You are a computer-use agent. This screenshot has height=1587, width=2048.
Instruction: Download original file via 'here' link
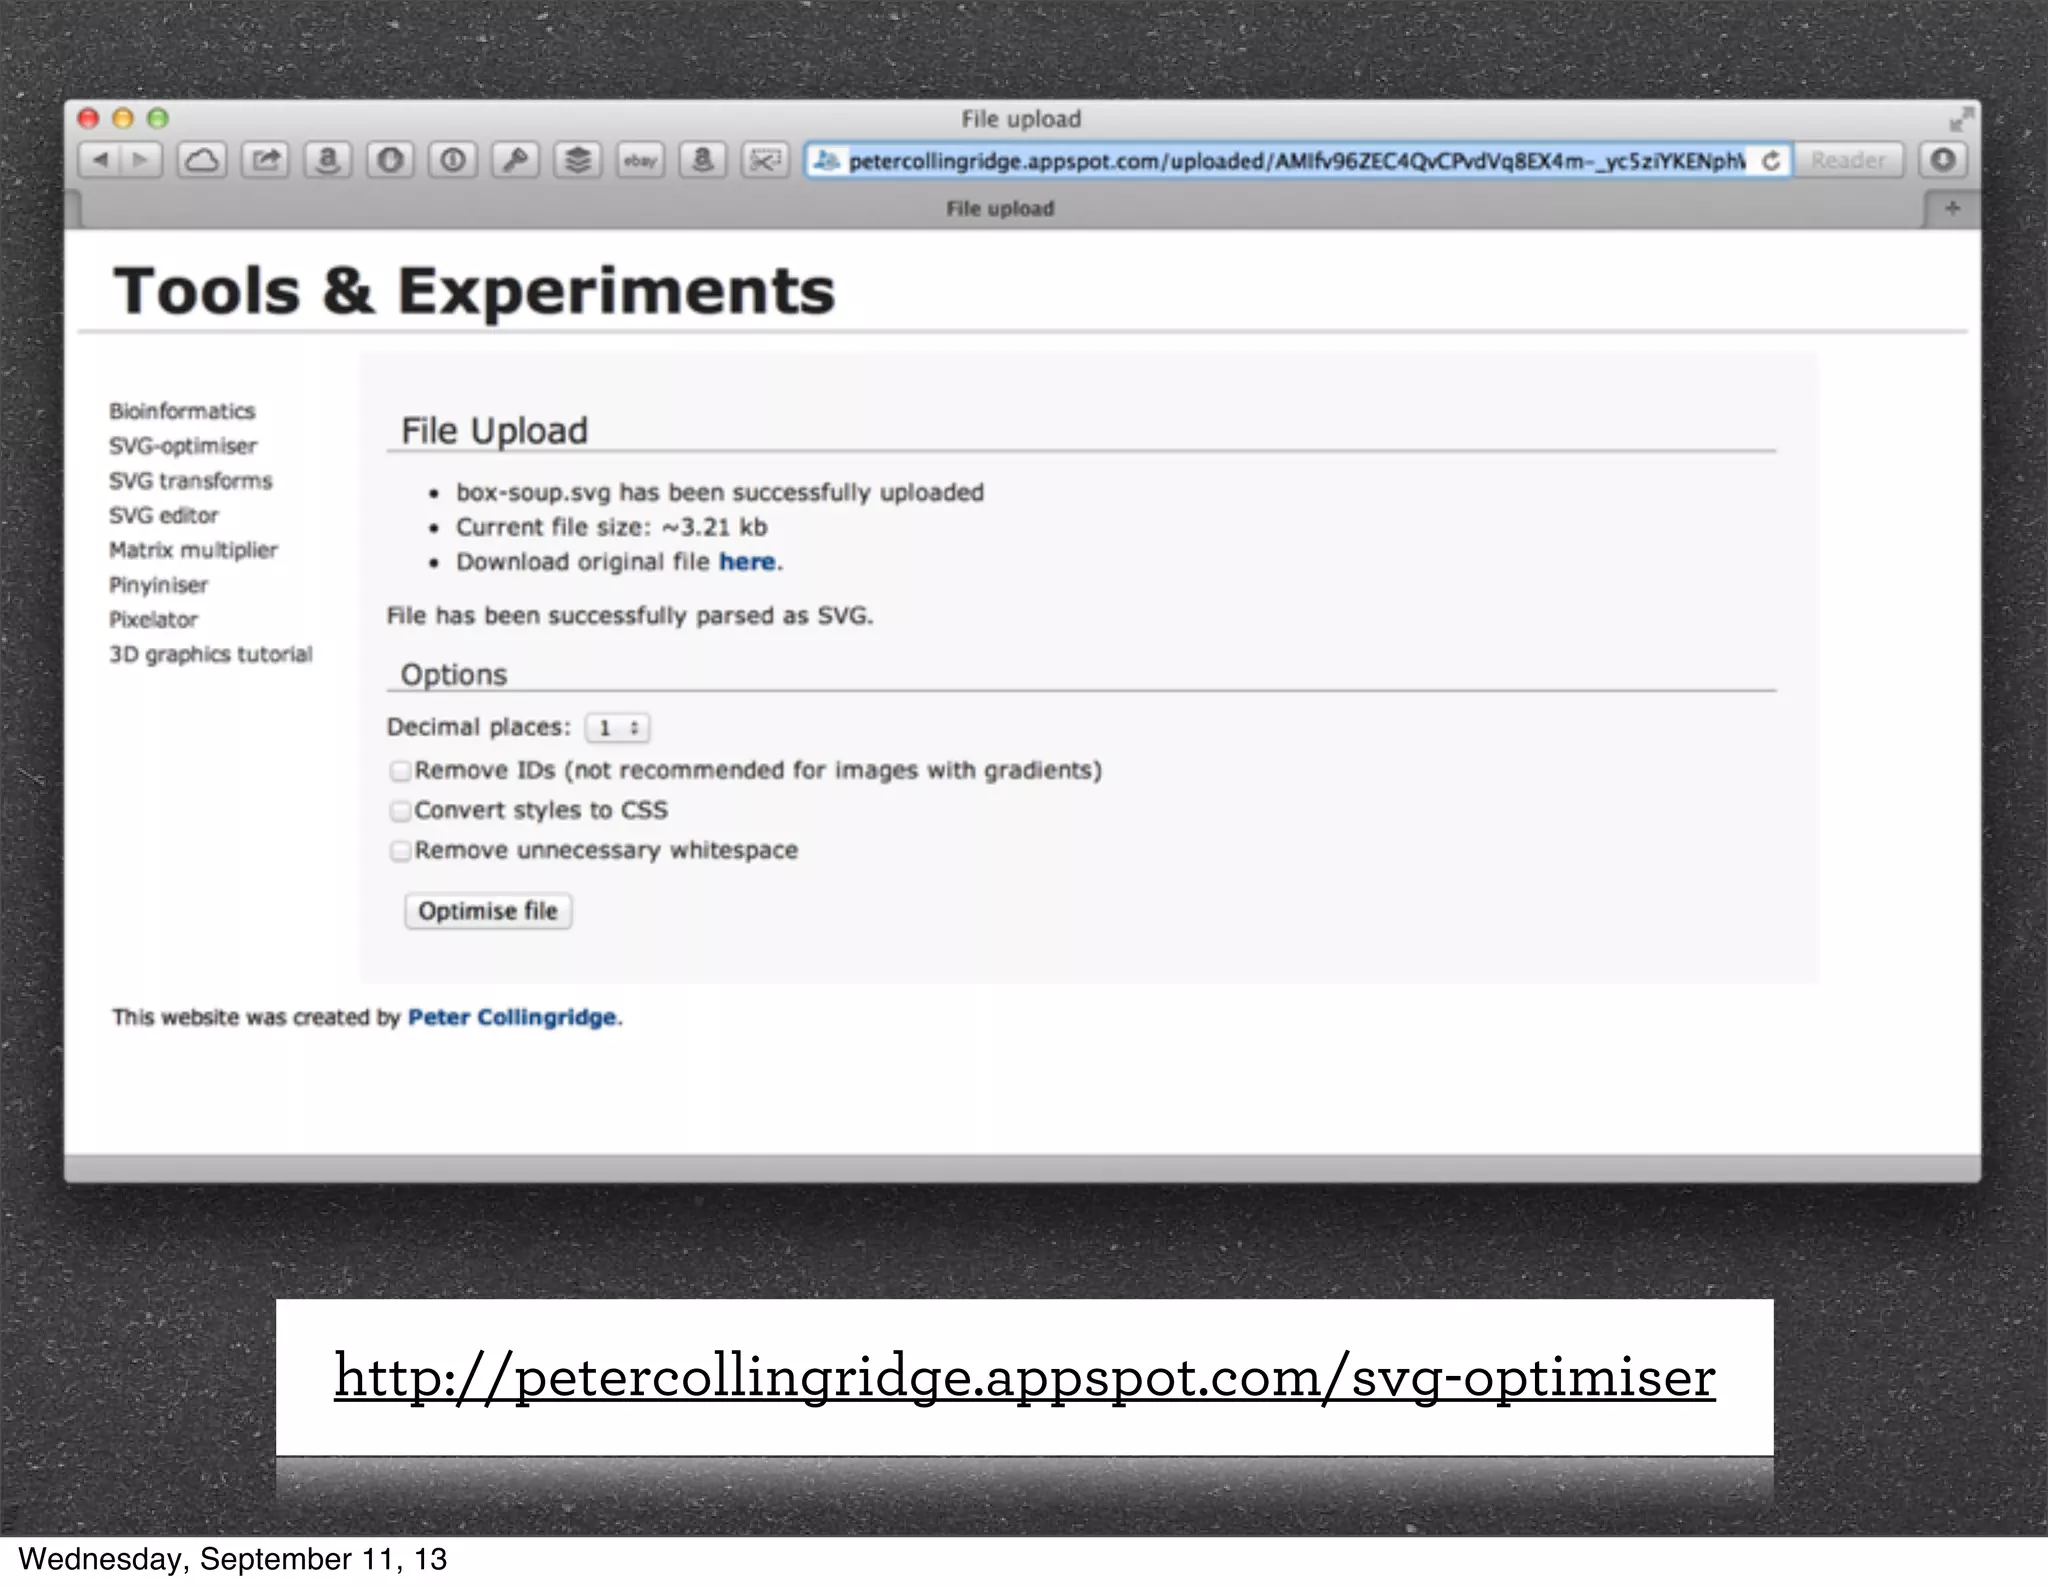coord(747,562)
